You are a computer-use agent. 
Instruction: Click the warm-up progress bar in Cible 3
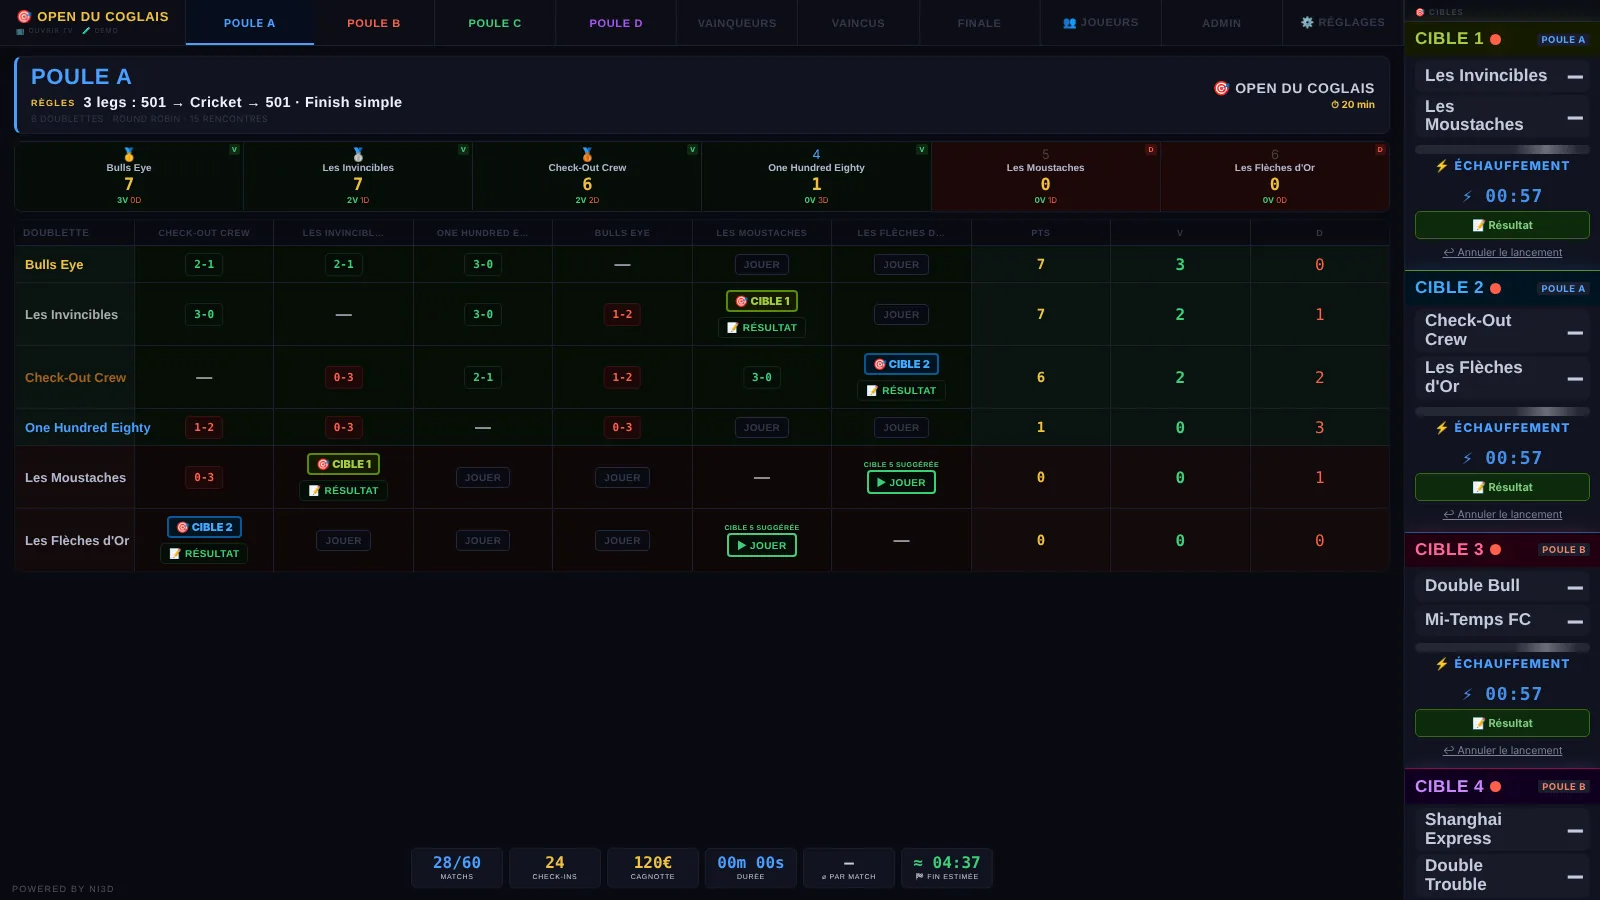coord(1502,647)
